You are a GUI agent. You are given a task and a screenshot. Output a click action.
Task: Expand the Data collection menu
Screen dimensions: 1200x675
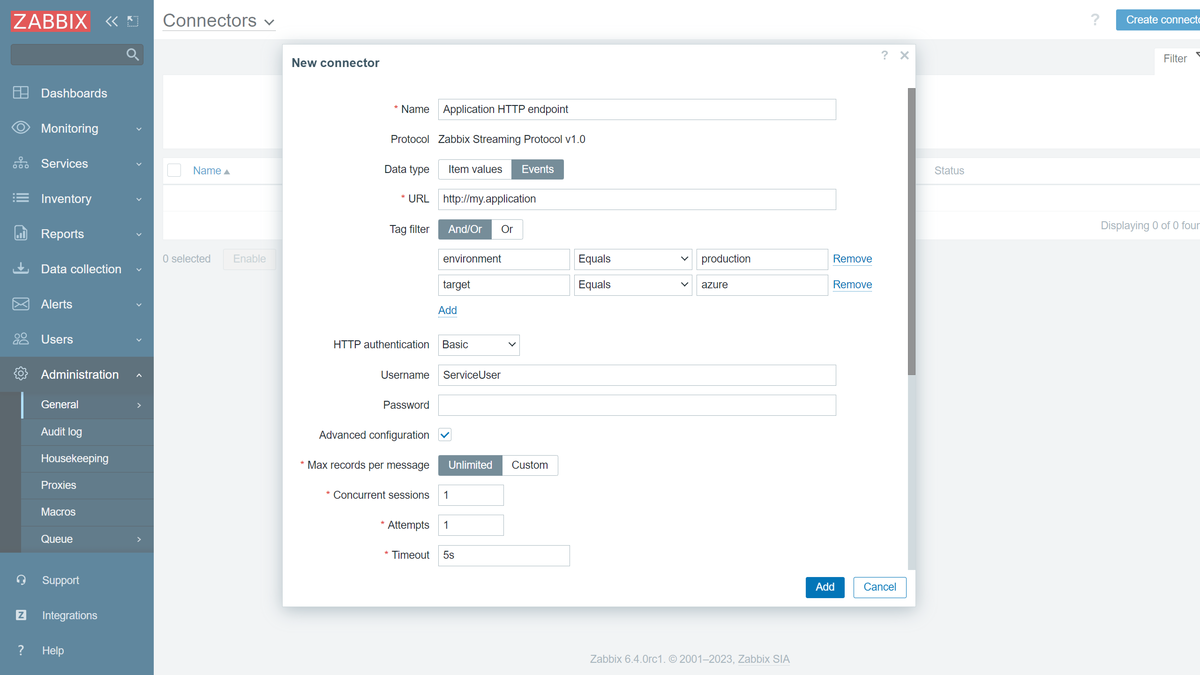pyautogui.click(x=139, y=269)
